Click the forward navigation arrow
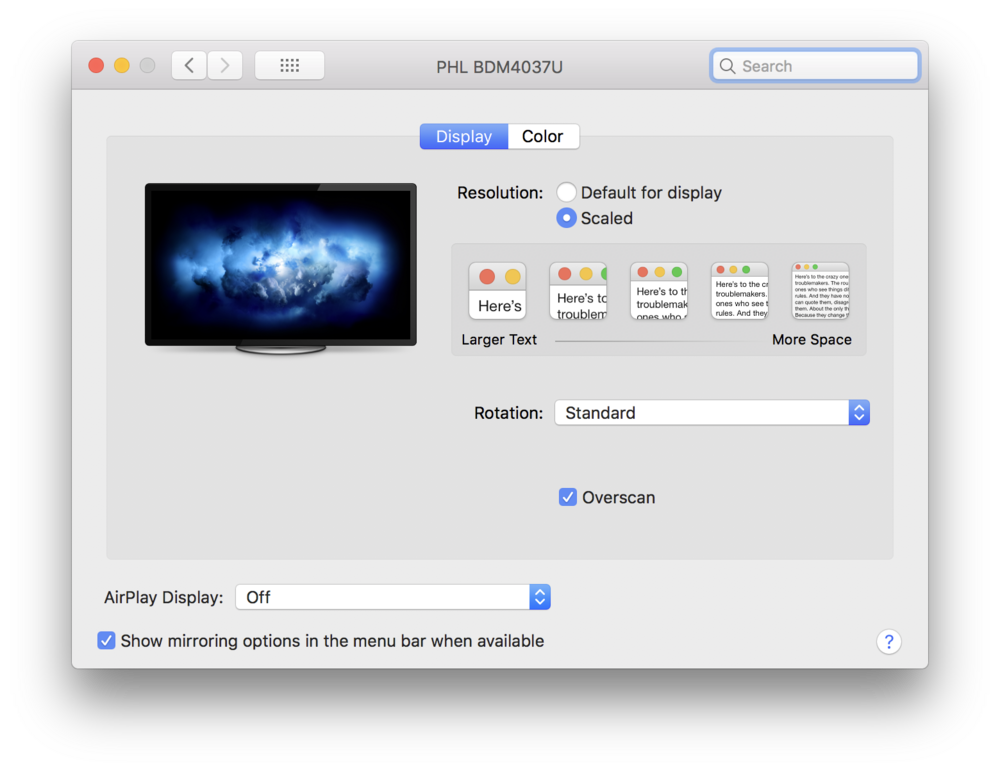The height and width of the screenshot is (771, 1000). point(225,66)
